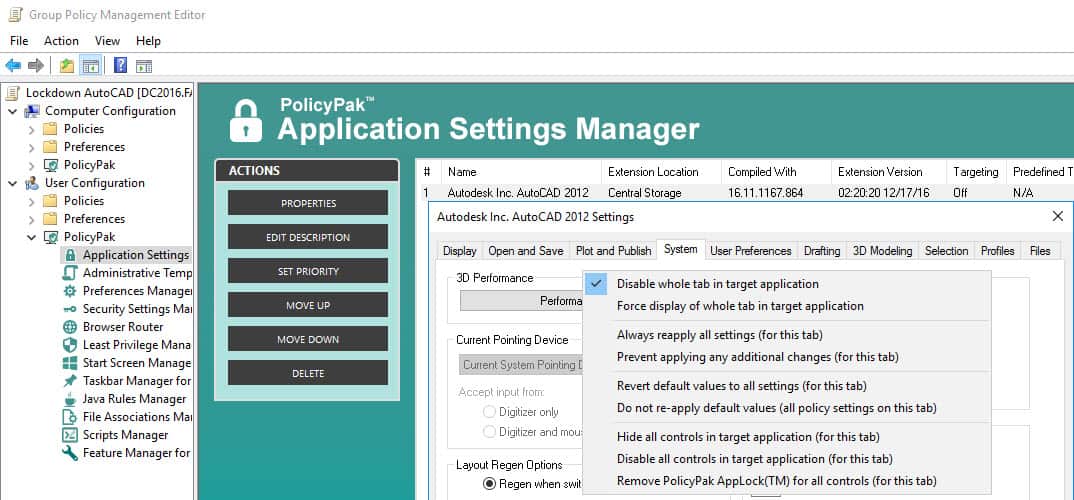Click the Feature Manager wrench icon
This screenshot has height=500, width=1074.
pos(70,453)
